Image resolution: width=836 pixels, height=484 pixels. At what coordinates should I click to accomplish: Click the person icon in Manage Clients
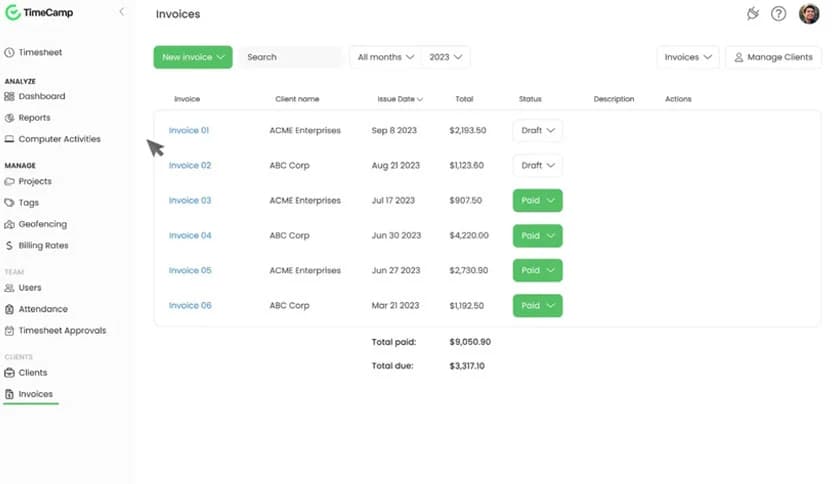click(x=738, y=57)
